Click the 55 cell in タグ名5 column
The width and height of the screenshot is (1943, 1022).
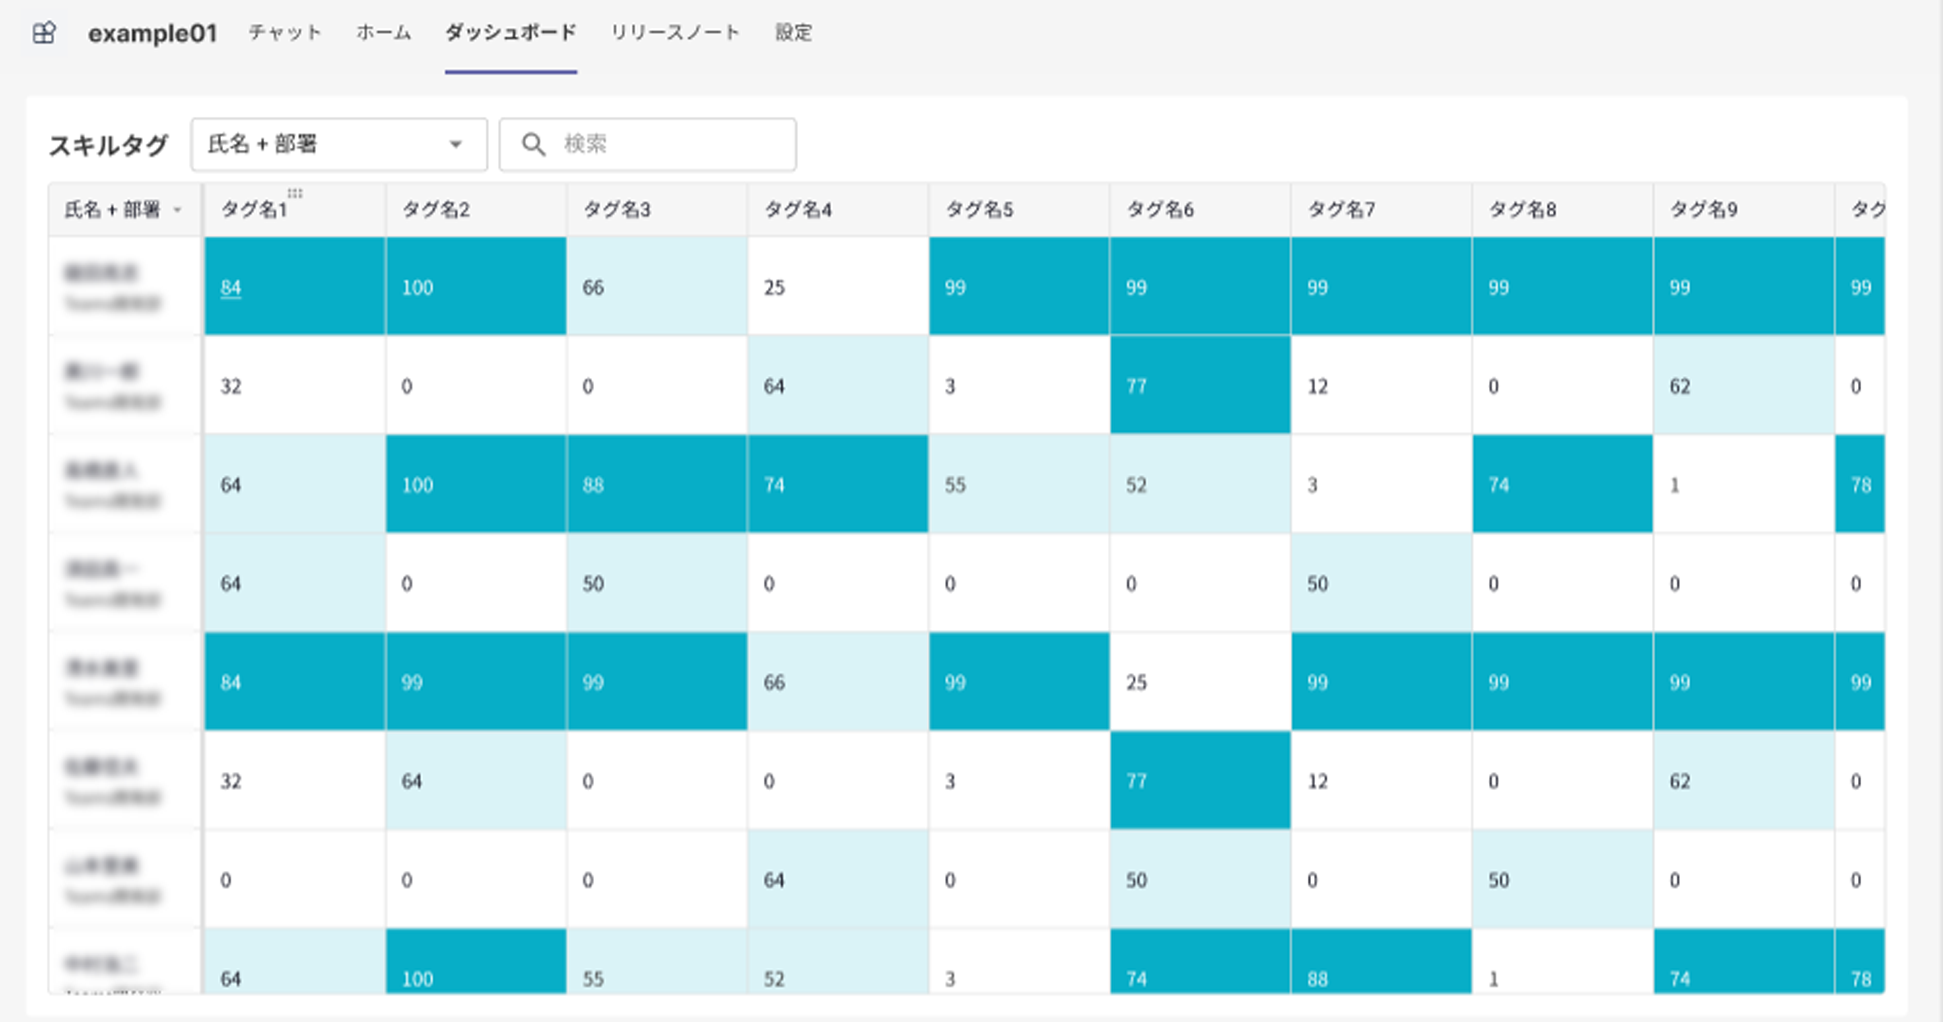[955, 485]
